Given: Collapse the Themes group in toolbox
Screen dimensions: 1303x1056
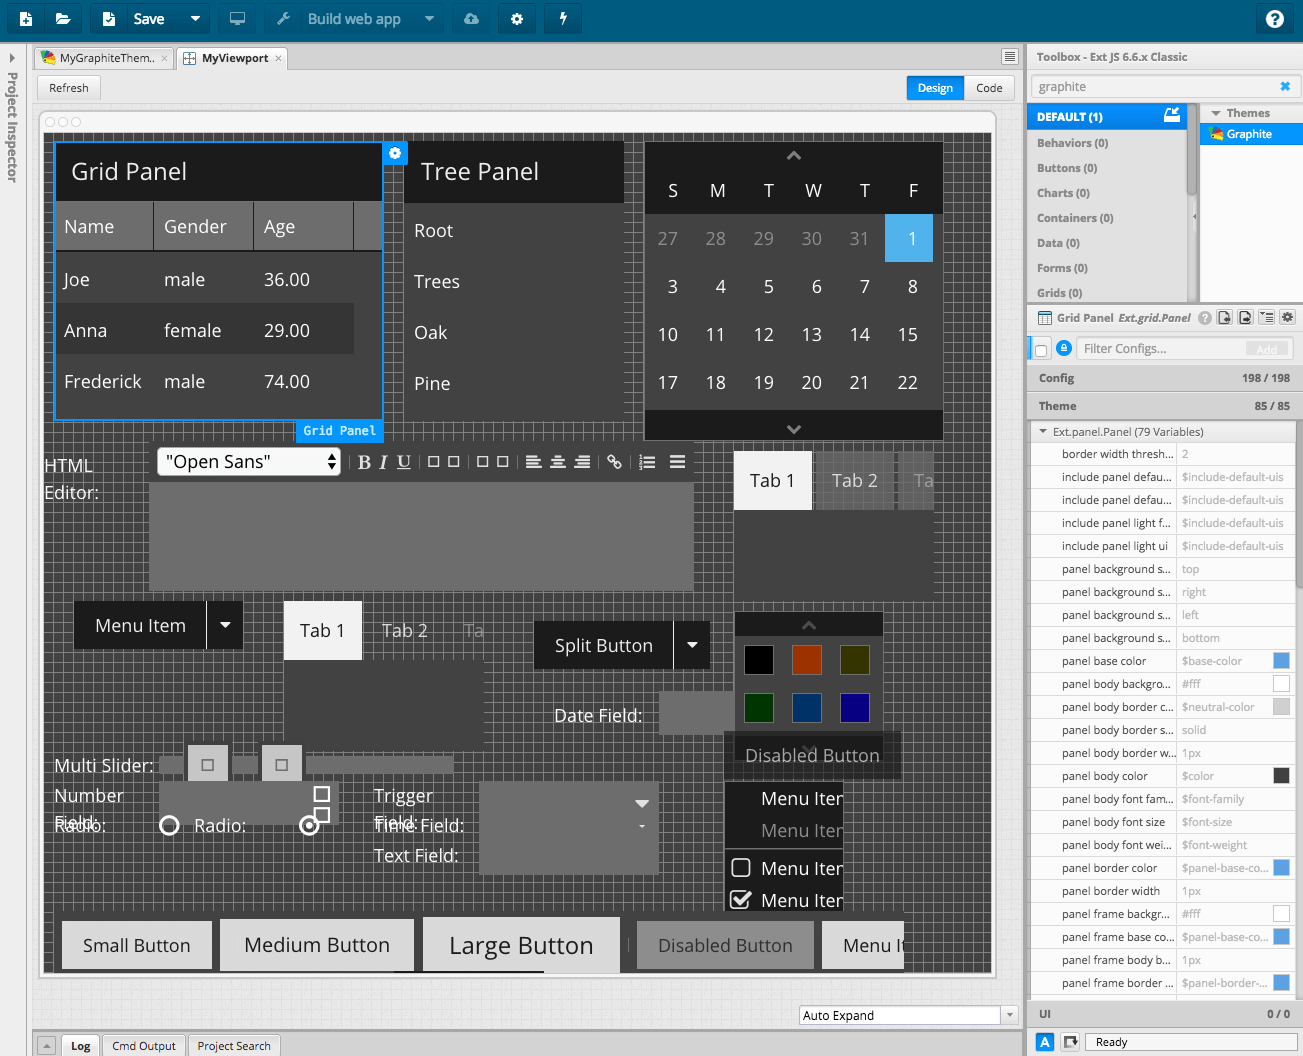Looking at the screenshot, I should click(1216, 114).
